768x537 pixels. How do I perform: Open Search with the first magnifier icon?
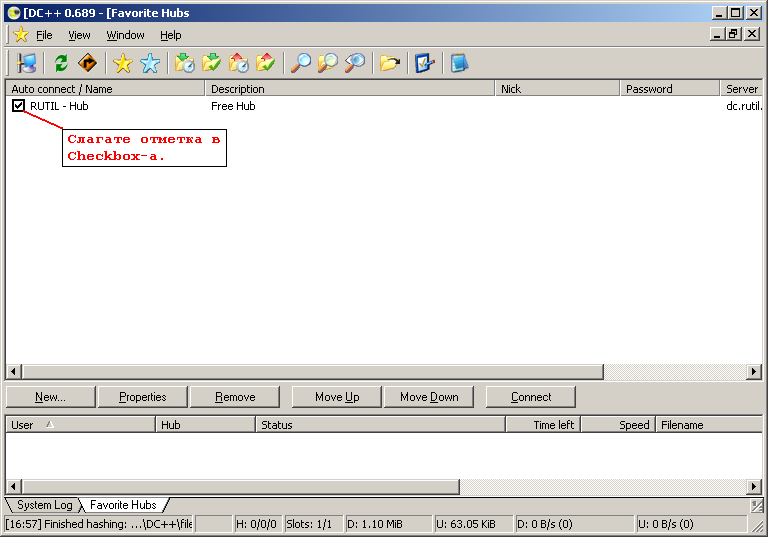click(301, 63)
